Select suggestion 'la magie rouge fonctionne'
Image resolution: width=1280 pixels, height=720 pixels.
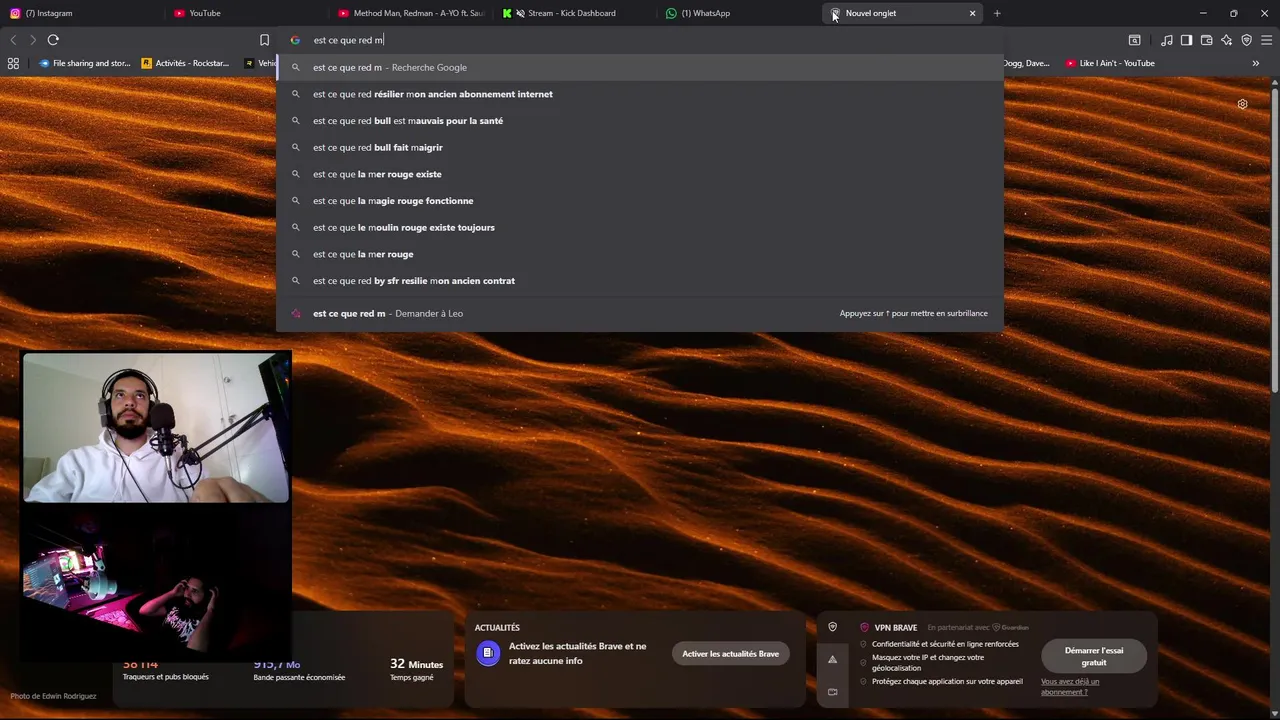tap(640, 201)
